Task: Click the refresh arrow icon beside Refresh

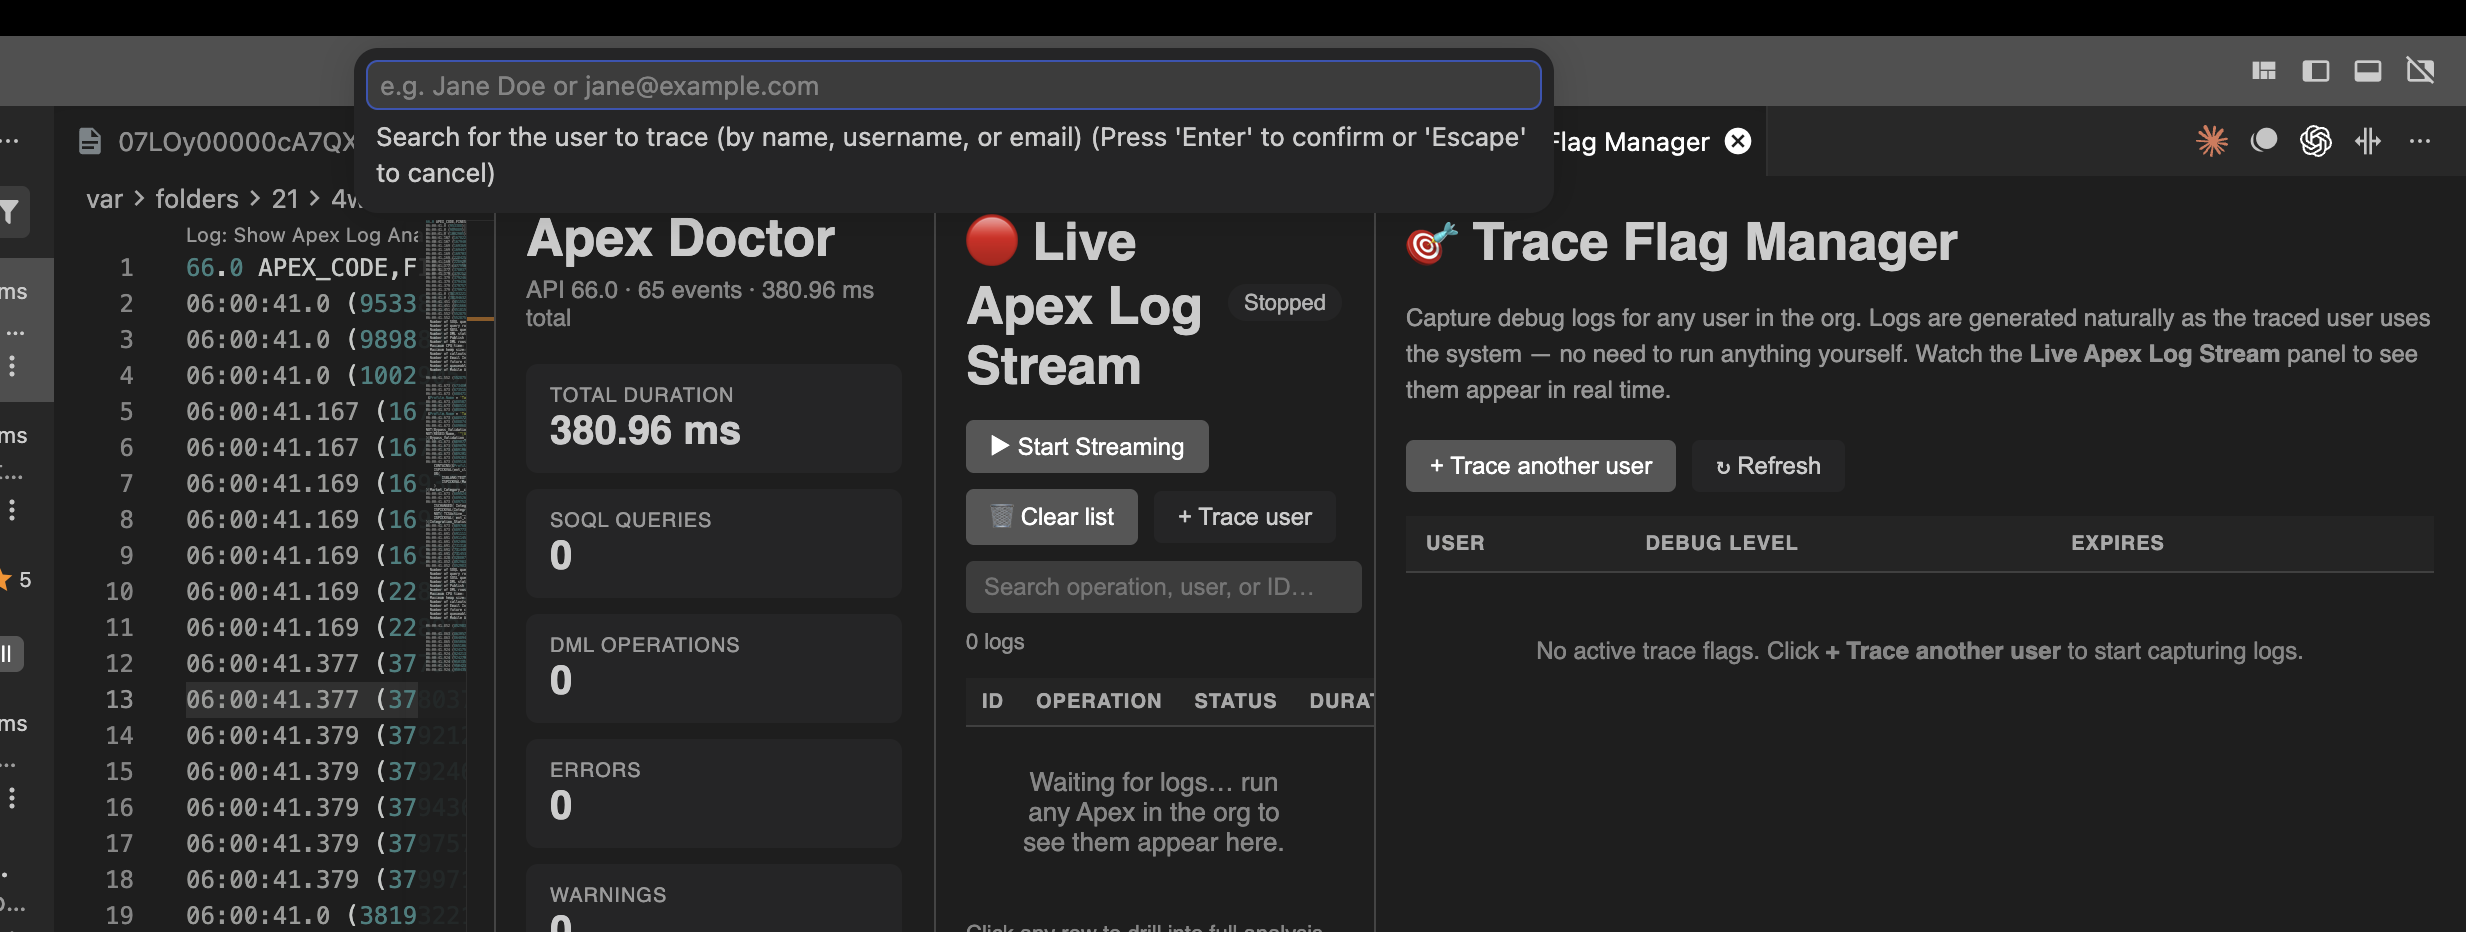Action: (x=1723, y=467)
